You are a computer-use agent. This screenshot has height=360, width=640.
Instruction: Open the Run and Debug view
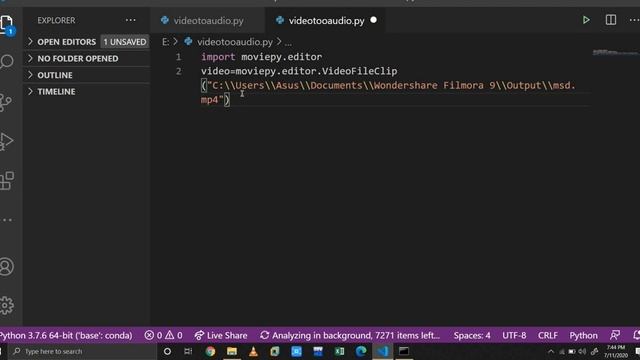pos(7,142)
